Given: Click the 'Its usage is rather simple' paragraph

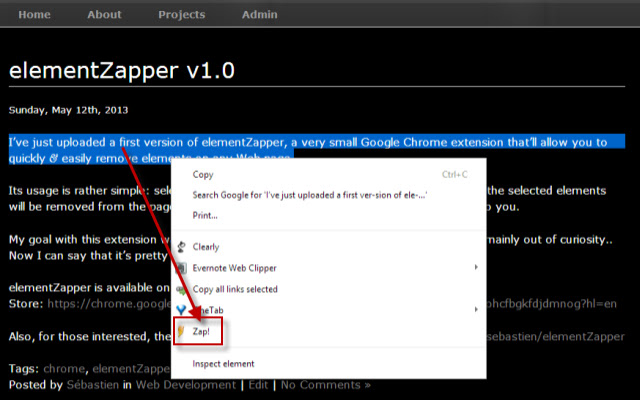Looking at the screenshot, I should [90, 199].
